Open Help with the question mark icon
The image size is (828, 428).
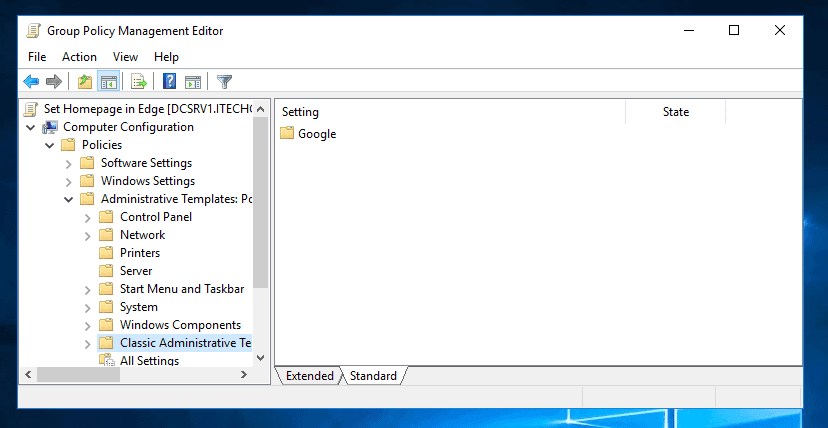170,81
